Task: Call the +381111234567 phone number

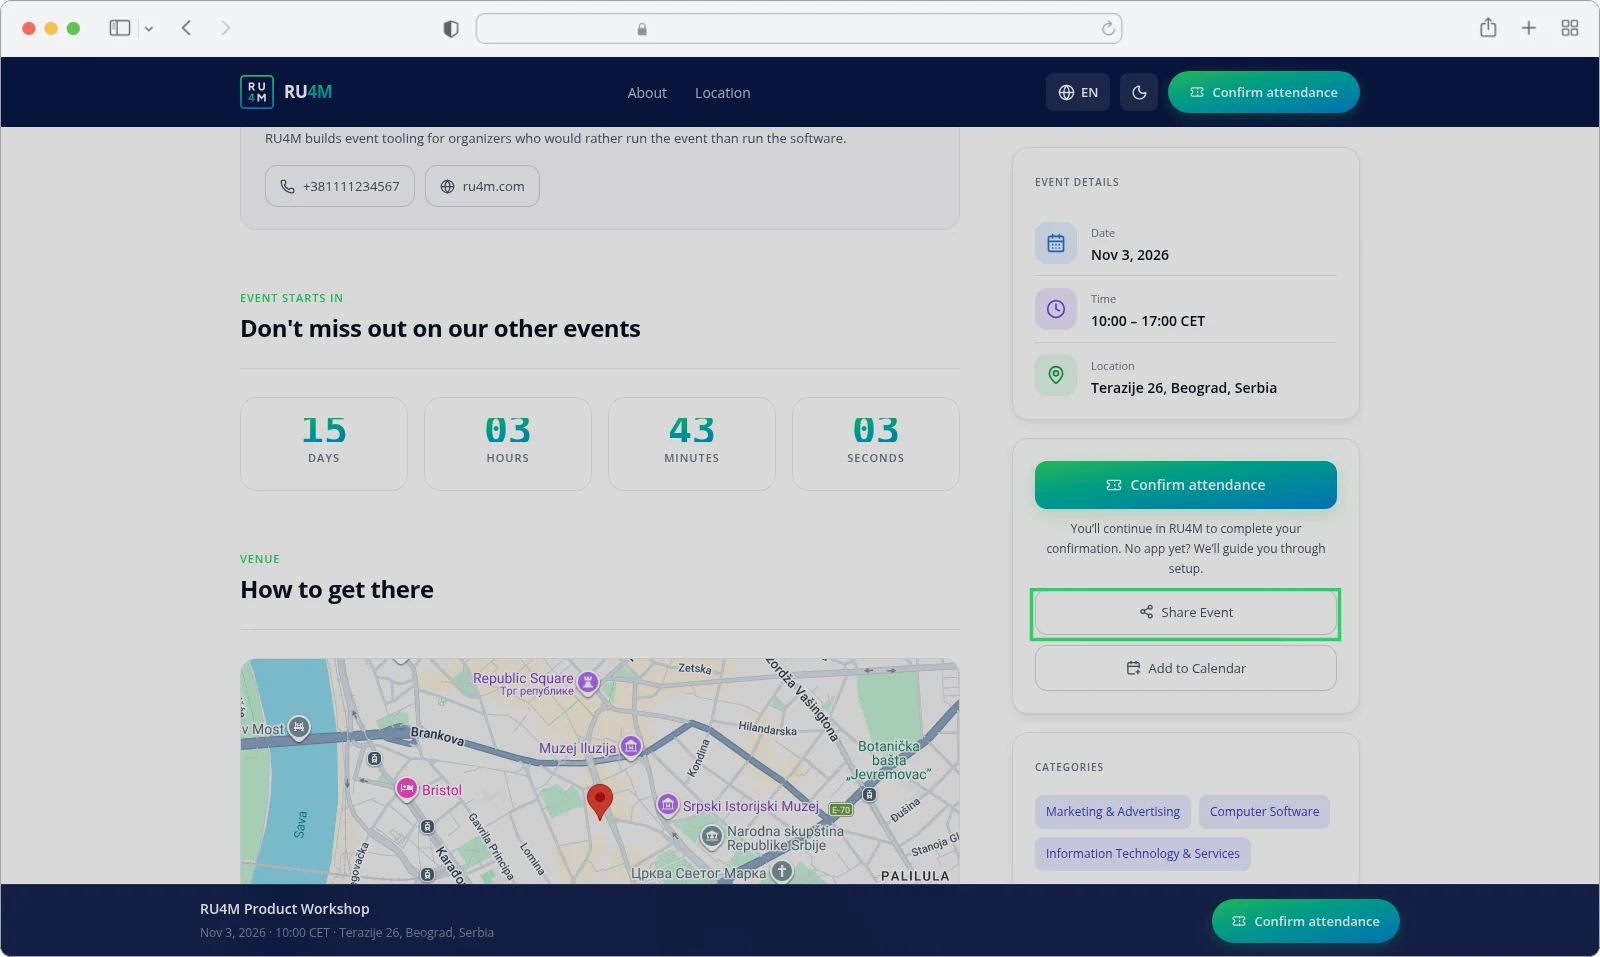Action: 340,186
